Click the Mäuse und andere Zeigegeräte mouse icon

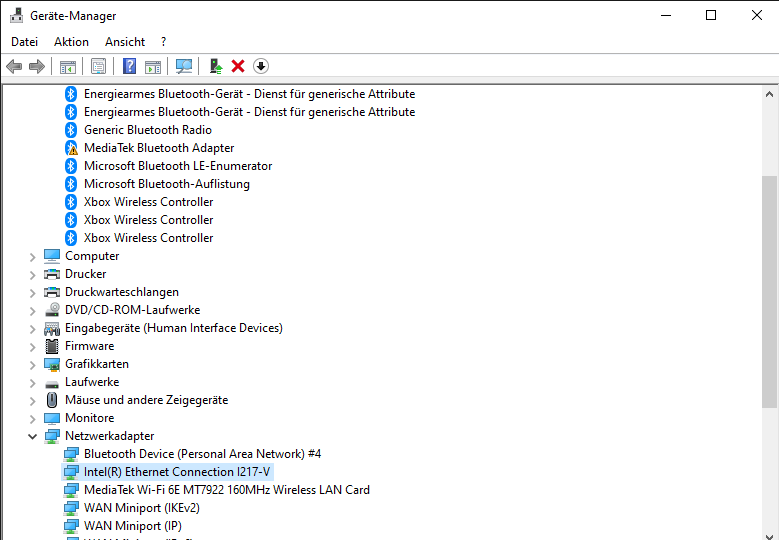tap(52, 400)
